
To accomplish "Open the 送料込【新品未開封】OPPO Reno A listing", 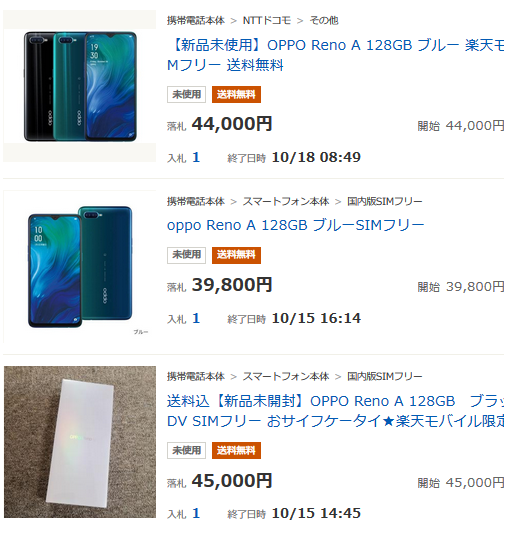I will point(335,411).
